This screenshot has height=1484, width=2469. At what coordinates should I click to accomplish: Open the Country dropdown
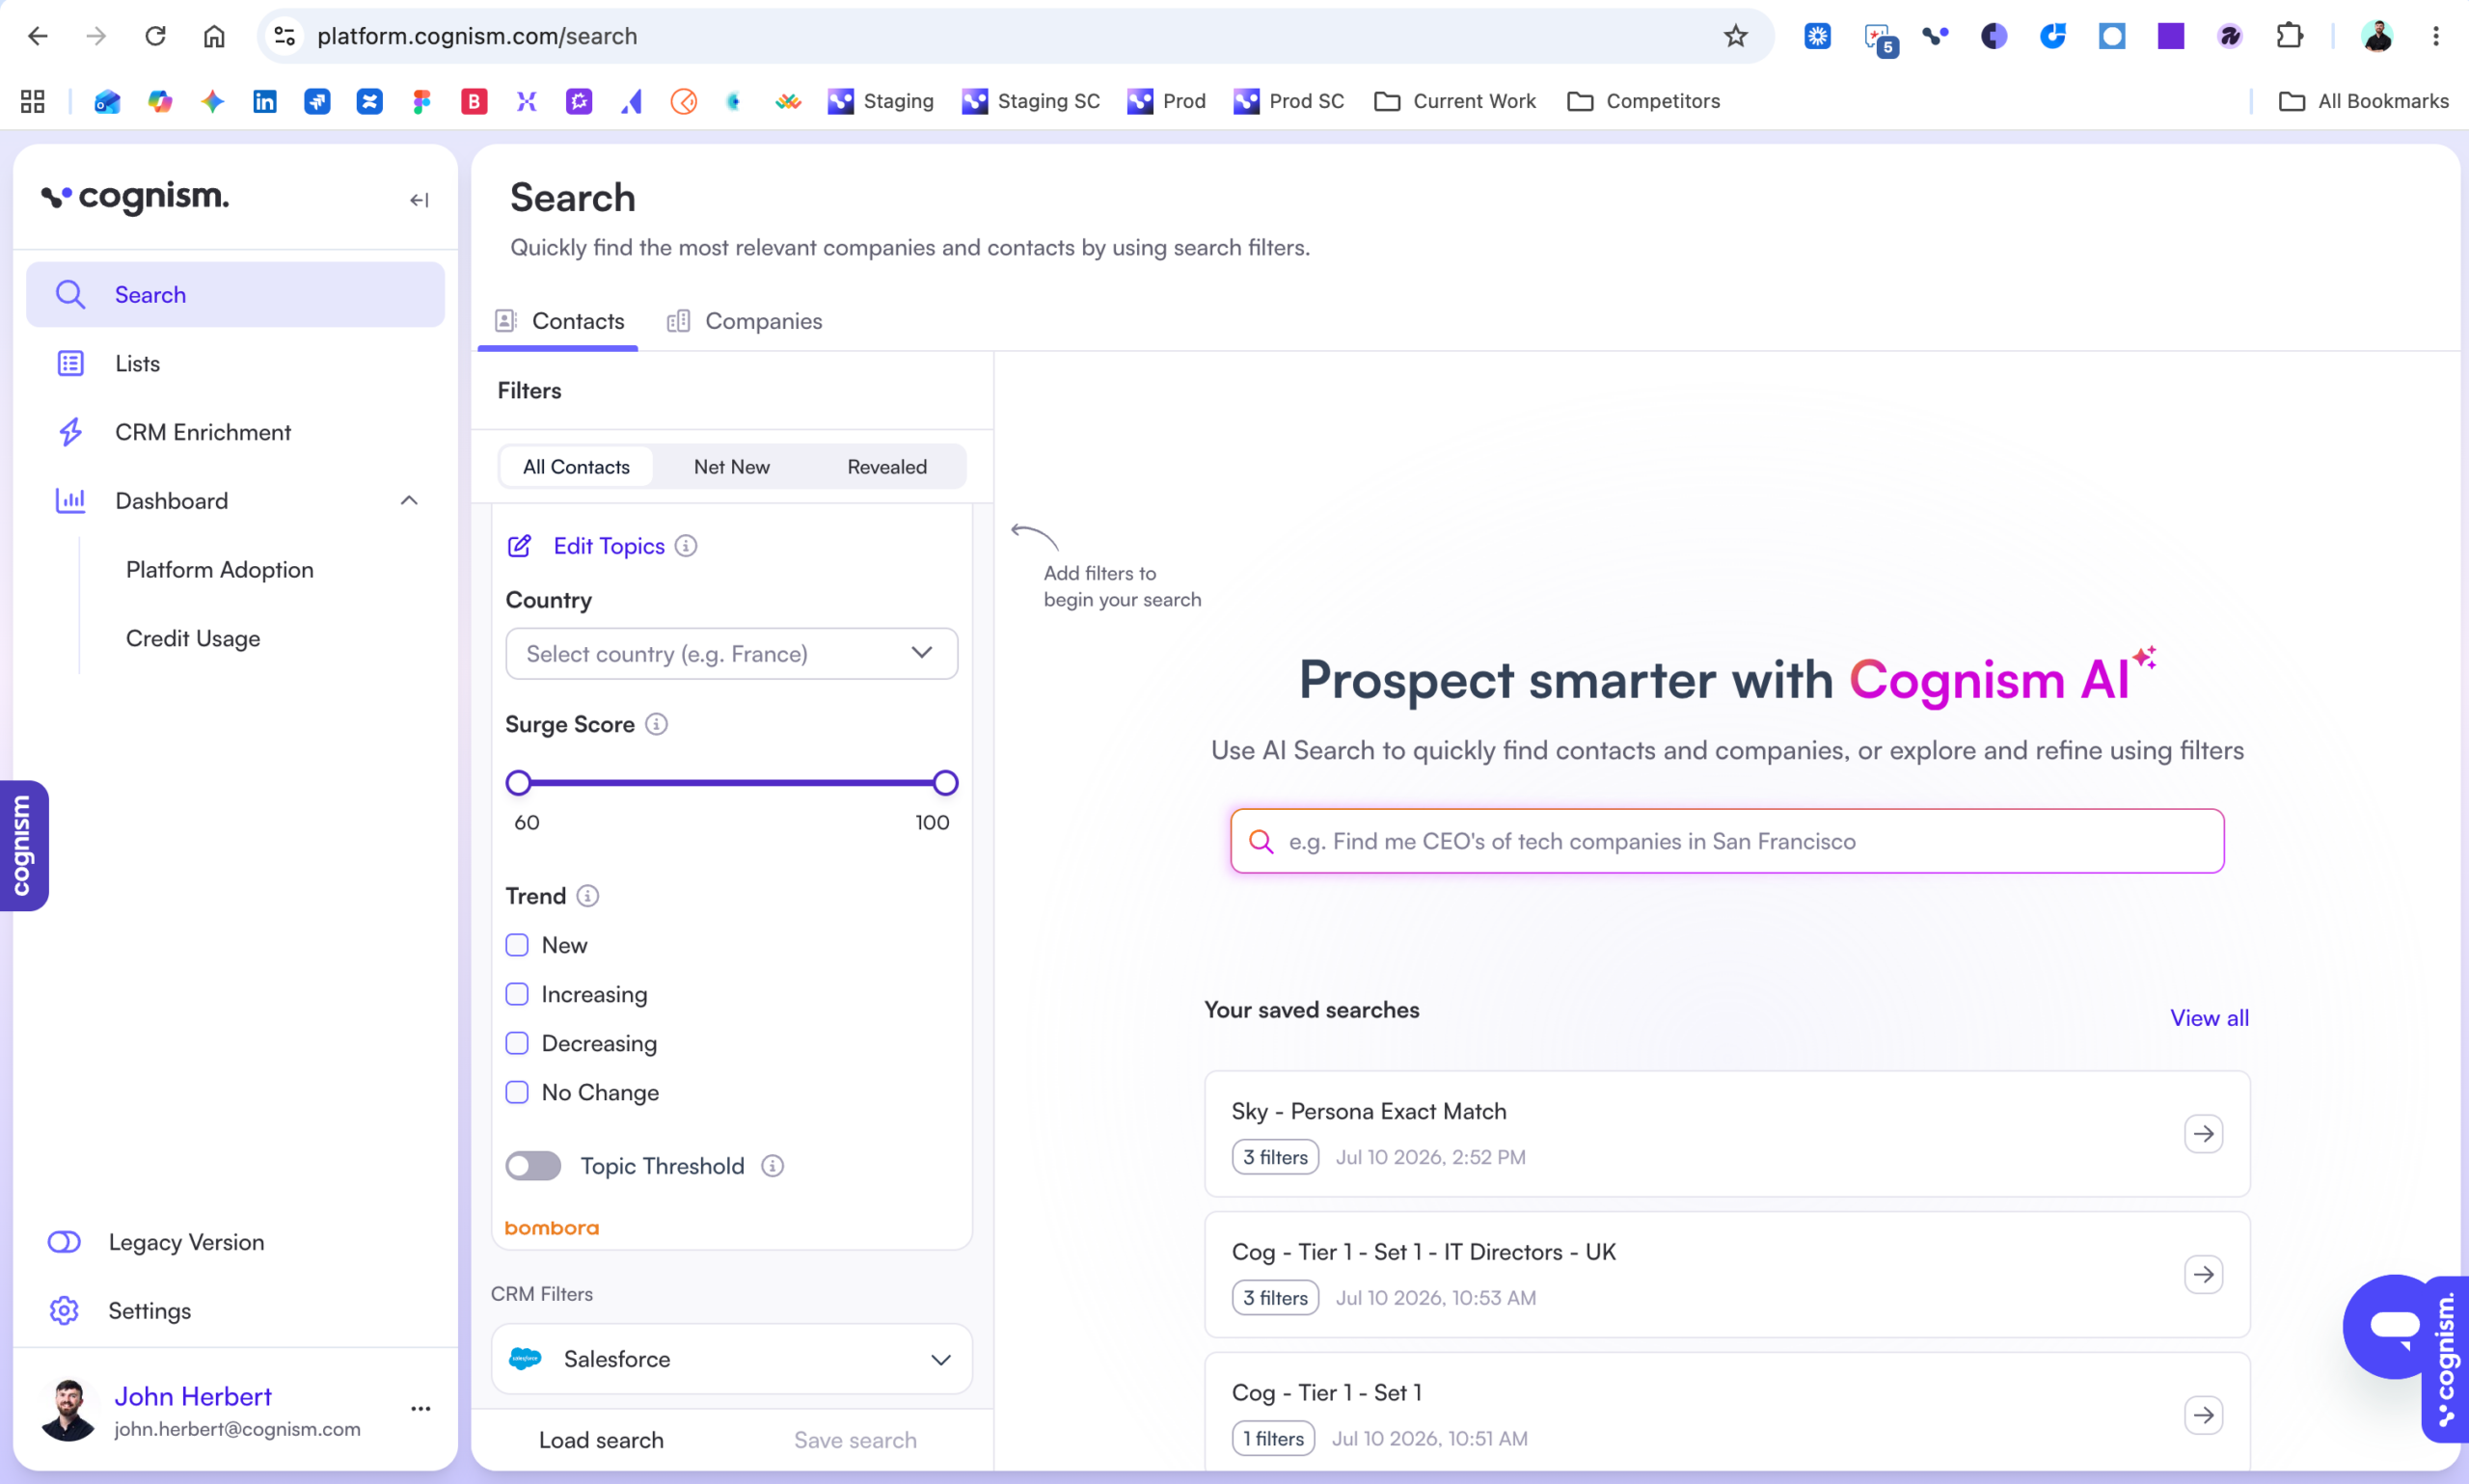(732, 654)
